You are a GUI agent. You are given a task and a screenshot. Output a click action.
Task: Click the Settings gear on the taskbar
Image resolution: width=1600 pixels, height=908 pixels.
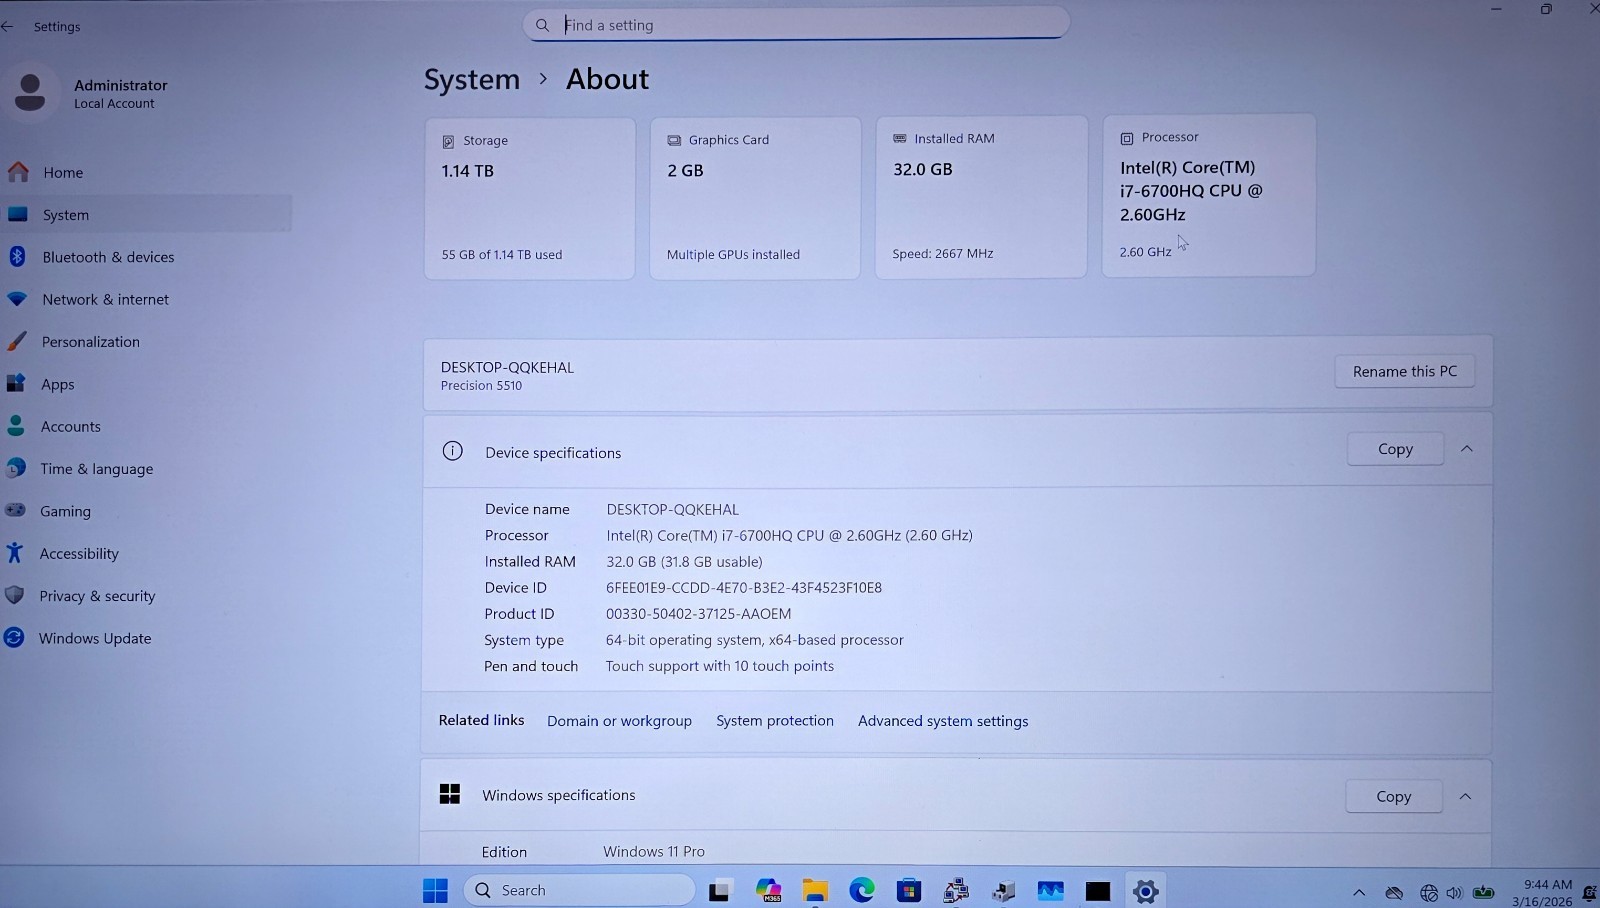1146,890
